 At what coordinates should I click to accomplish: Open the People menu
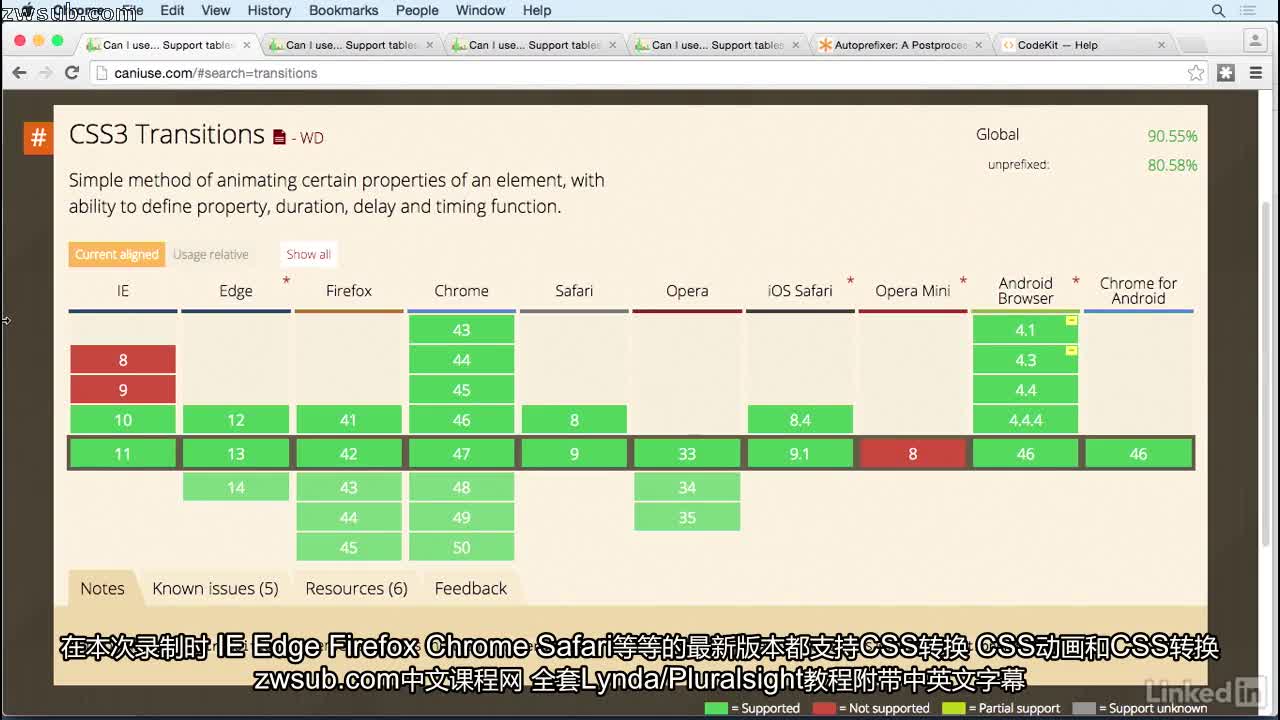[417, 10]
